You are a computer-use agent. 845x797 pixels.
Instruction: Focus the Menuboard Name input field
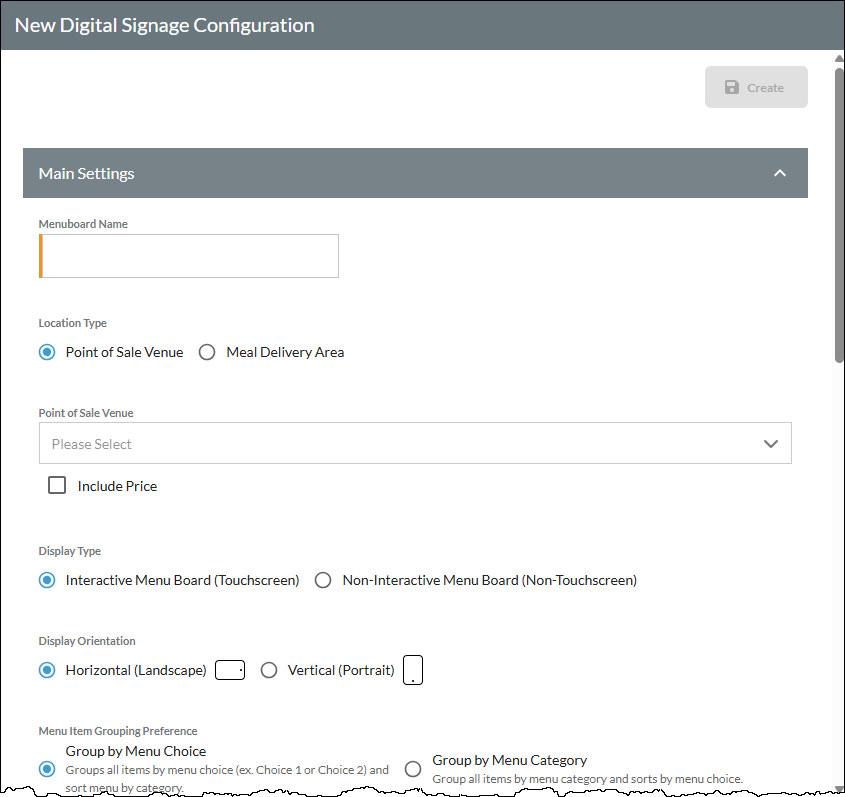coord(189,256)
